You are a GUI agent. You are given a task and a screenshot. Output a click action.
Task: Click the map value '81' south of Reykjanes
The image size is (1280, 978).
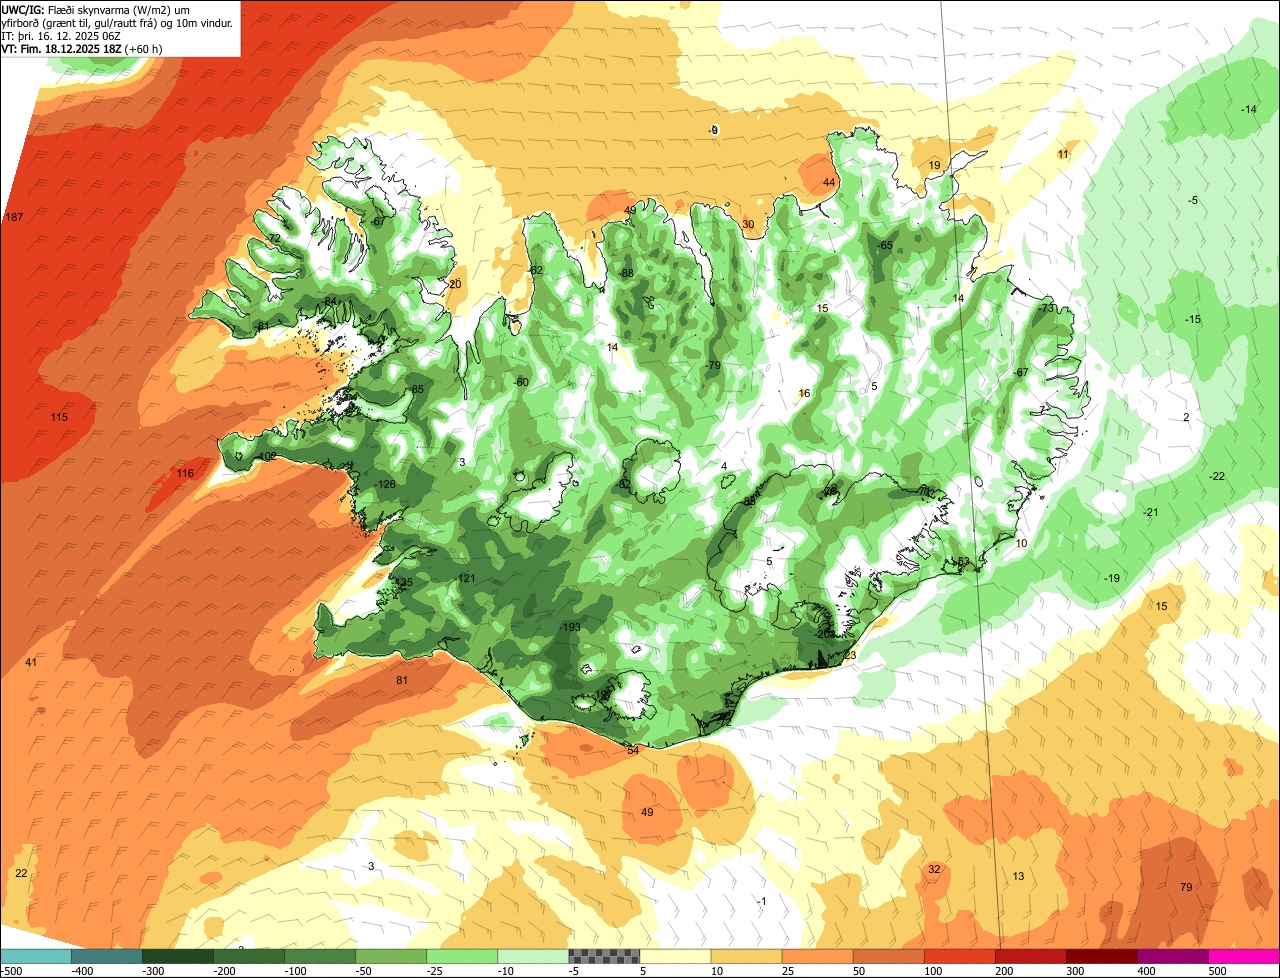tap(402, 680)
